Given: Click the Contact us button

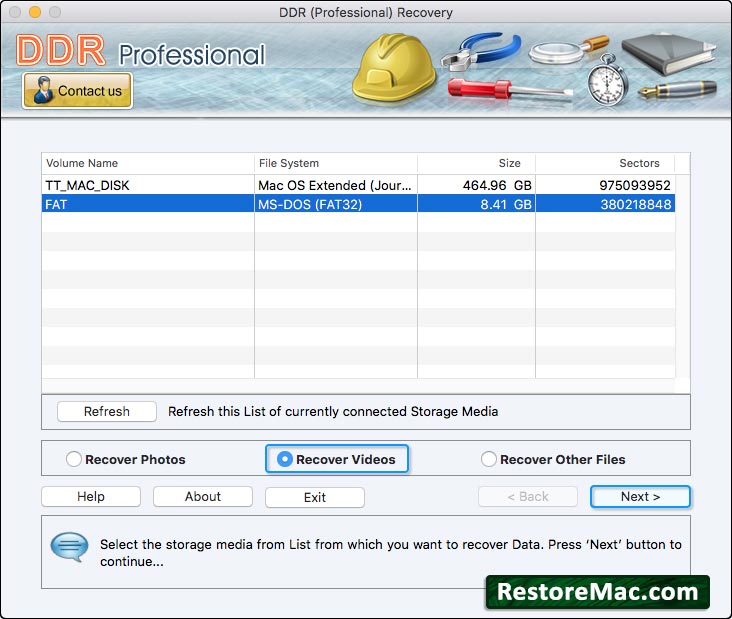Looking at the screenshot, I should 77,91.
